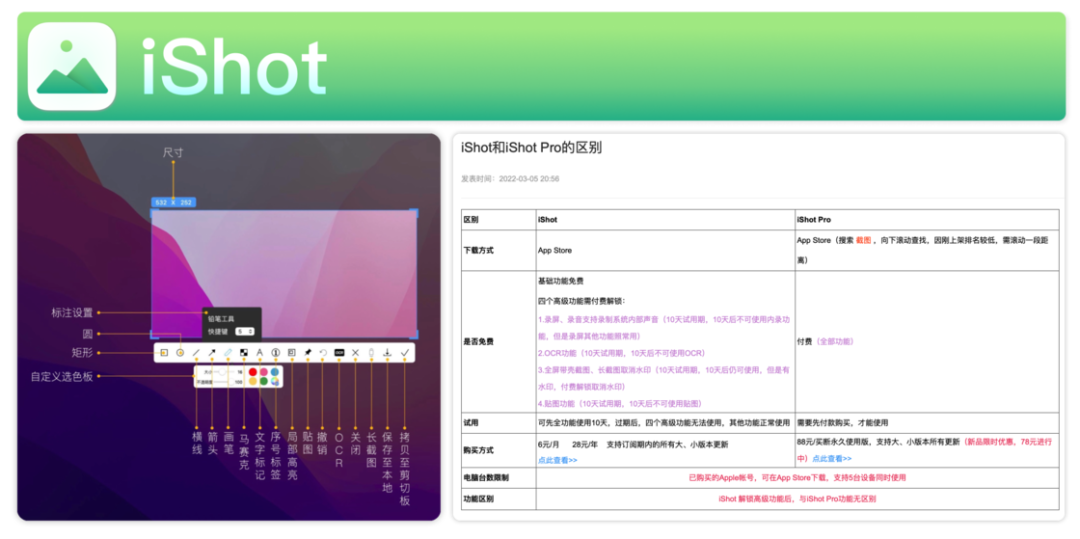Pick the red color swatch

(253, 372)
